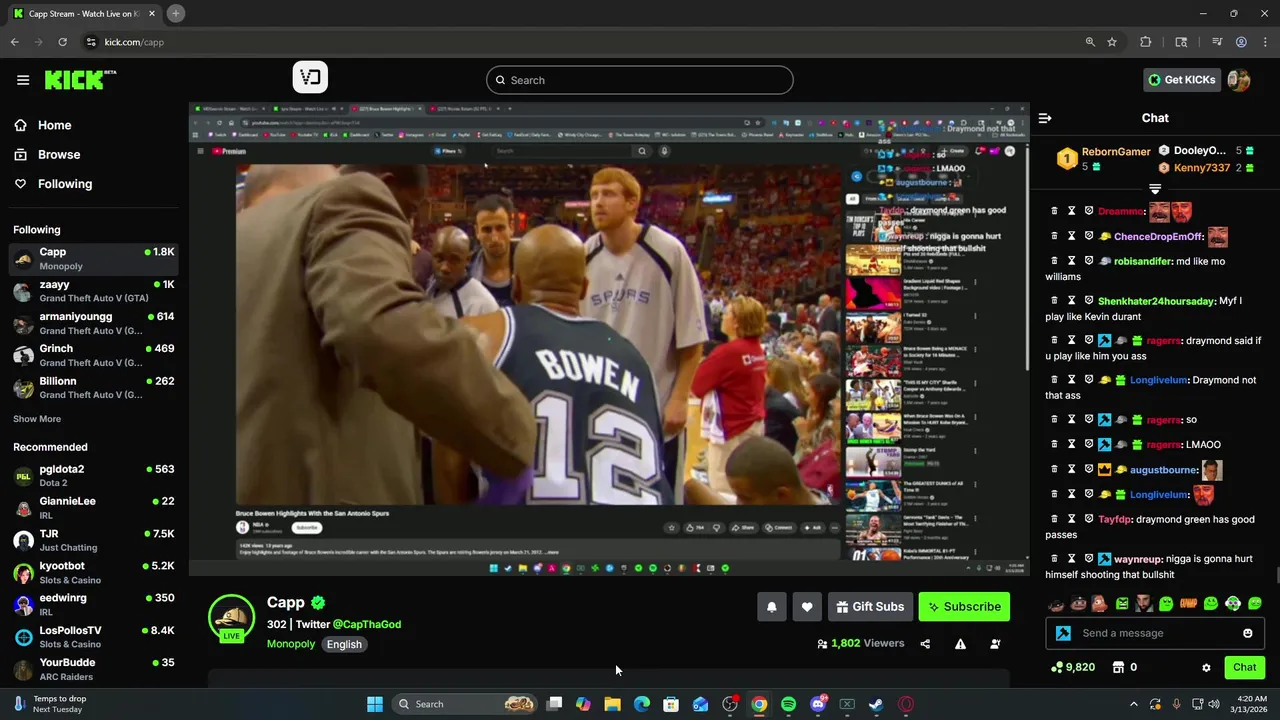Viewport: 1280px width, 720px height.
Task: Open profile avatar menu top right
Action: pos(1239,80)
